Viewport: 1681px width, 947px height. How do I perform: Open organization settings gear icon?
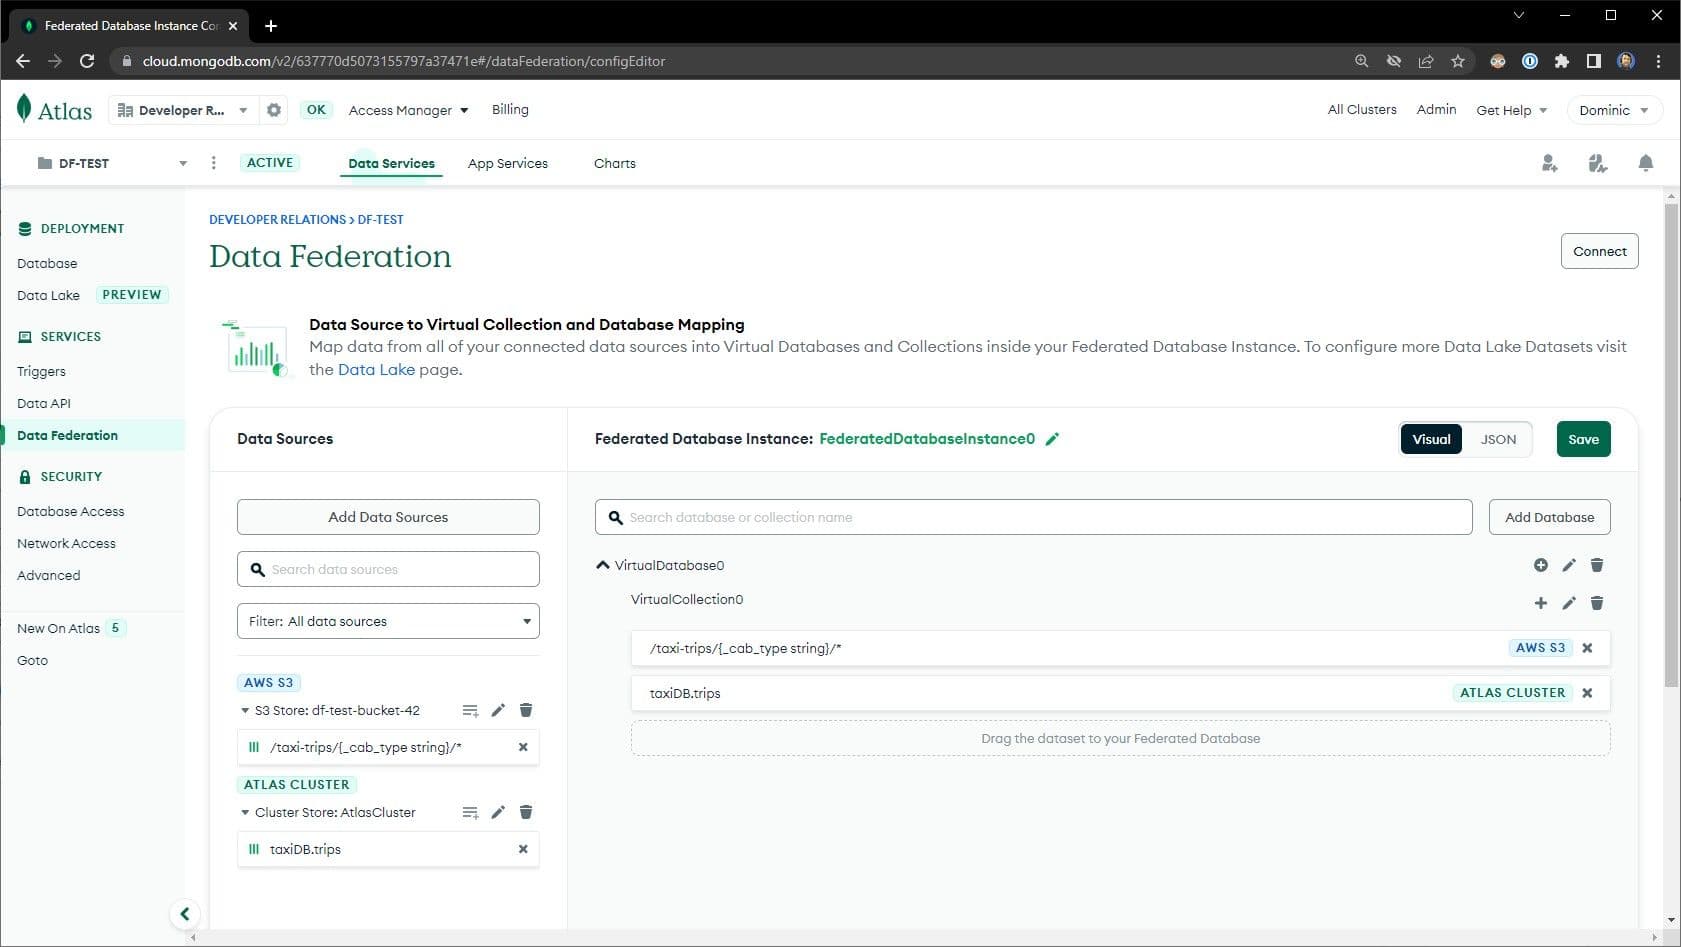pos(274,110)
